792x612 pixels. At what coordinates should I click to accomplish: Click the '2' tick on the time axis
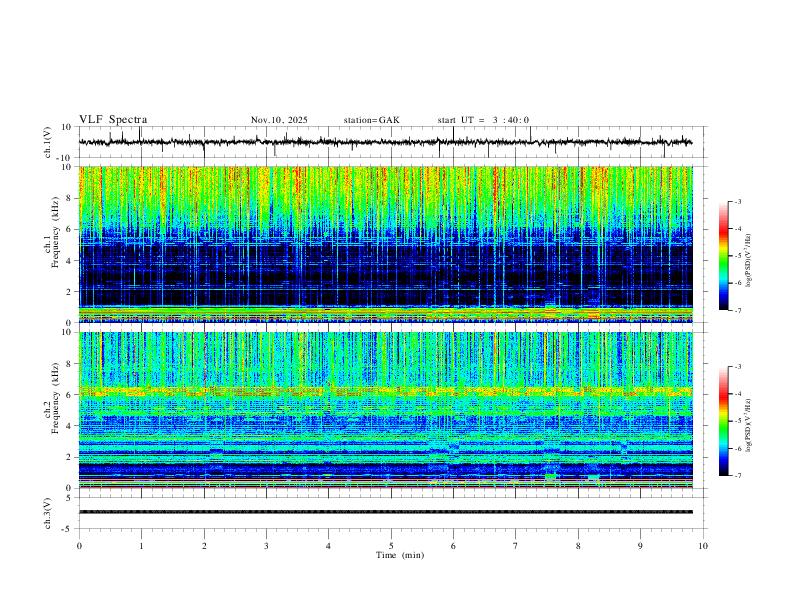click(x=204, y=546)
